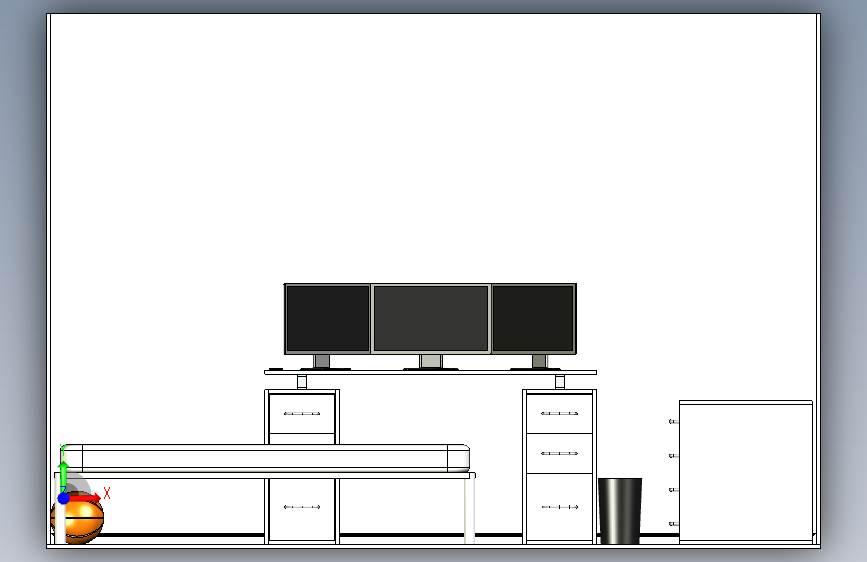The width and height of the screenshot is (867, 562).
Task: Select the center monitor stand
Action: coord(431,362)
